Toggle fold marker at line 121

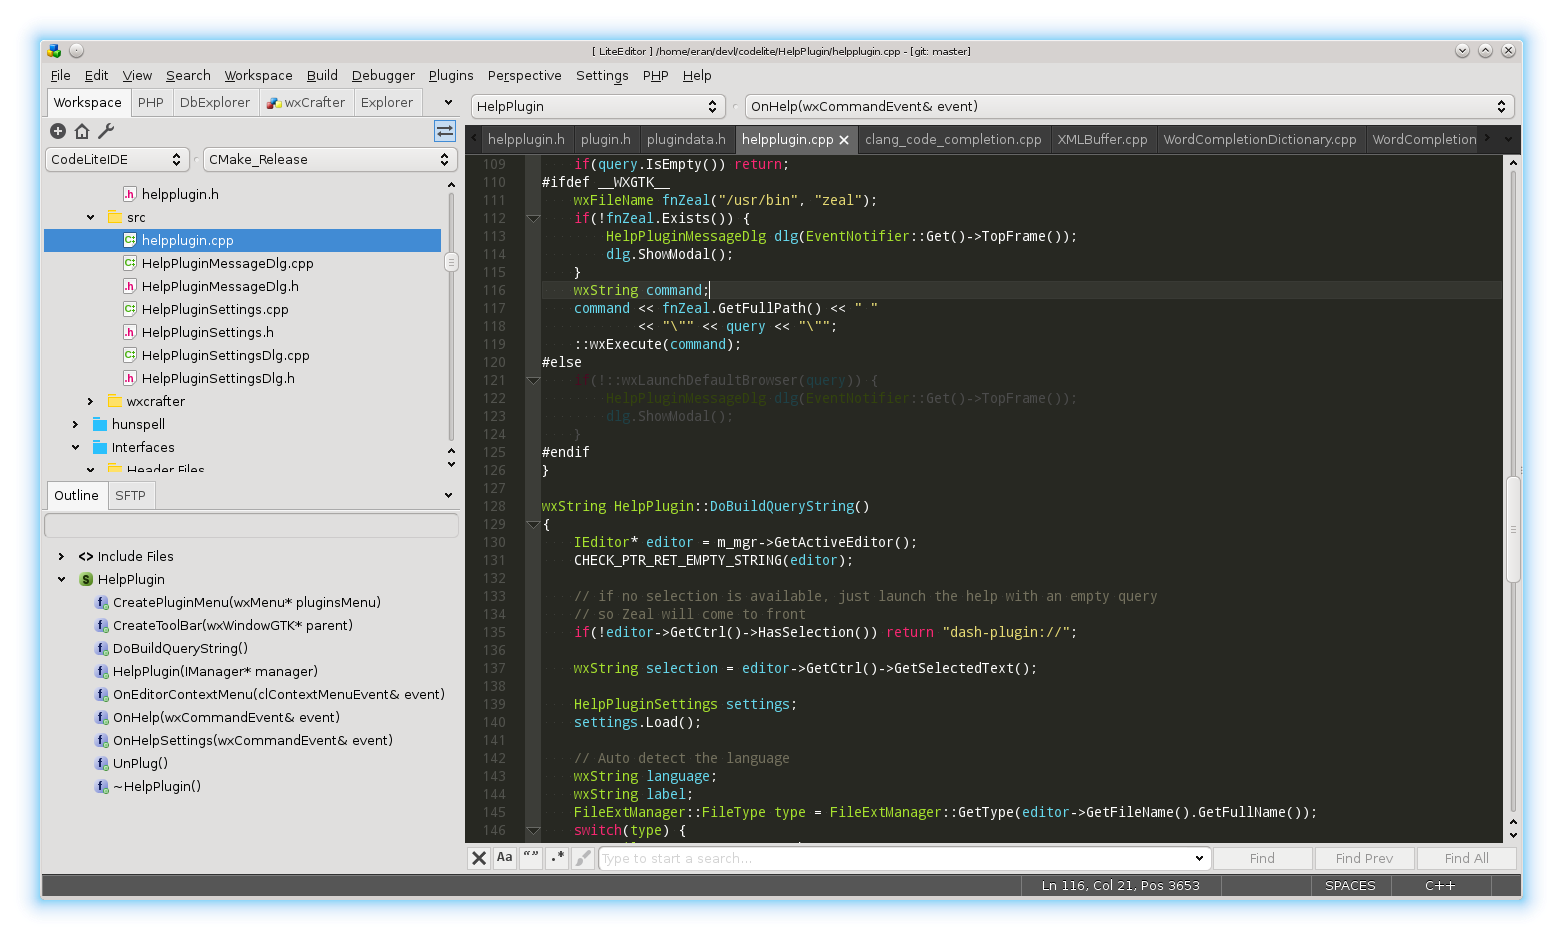[x=533, y=380]
